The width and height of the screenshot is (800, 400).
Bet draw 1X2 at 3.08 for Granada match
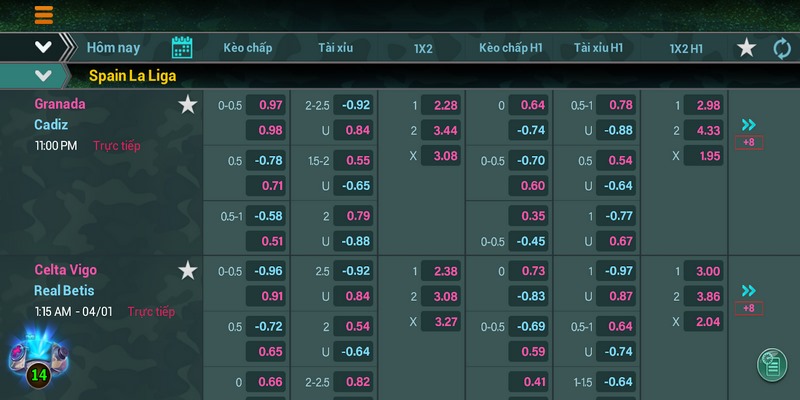click(441, 156)
